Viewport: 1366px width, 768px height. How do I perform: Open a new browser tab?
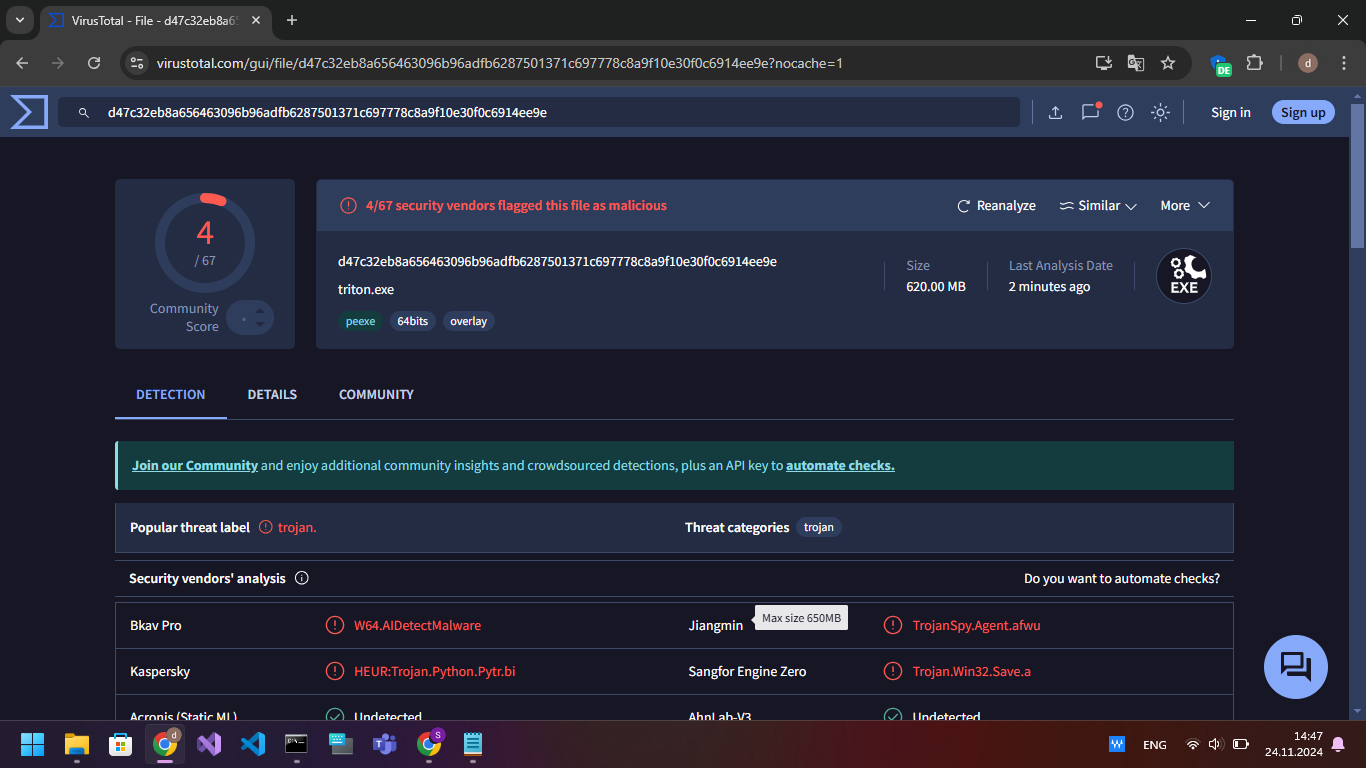(292, 20)
